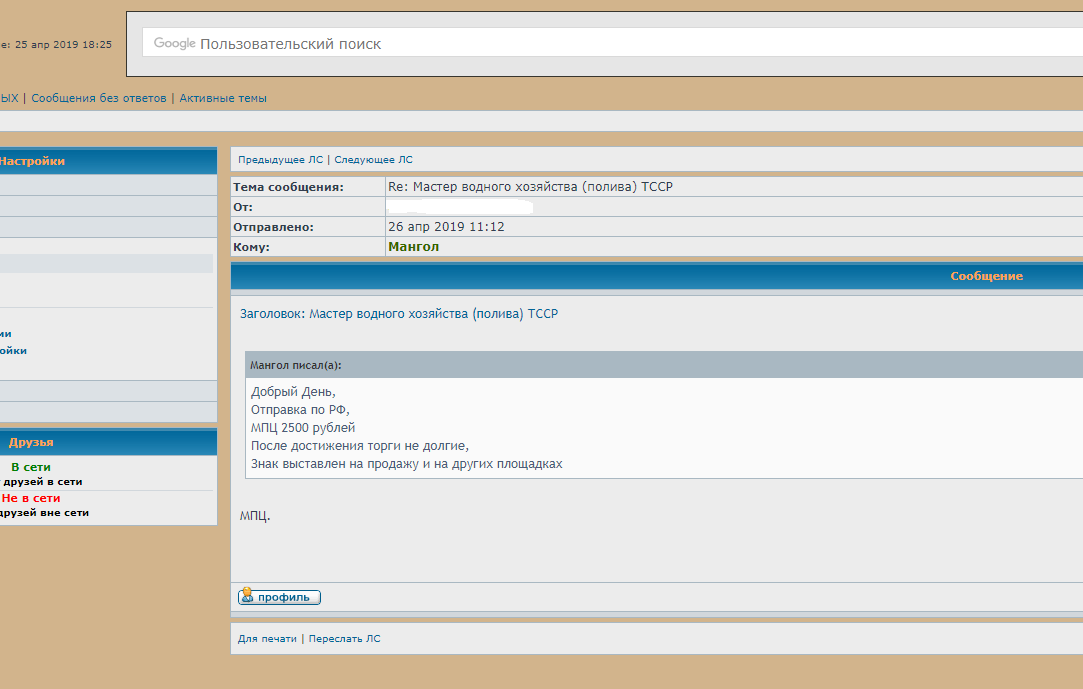Screen dimensions: 1083x689
Task: Click the green В сети friends label
Action: pos(31,467)
